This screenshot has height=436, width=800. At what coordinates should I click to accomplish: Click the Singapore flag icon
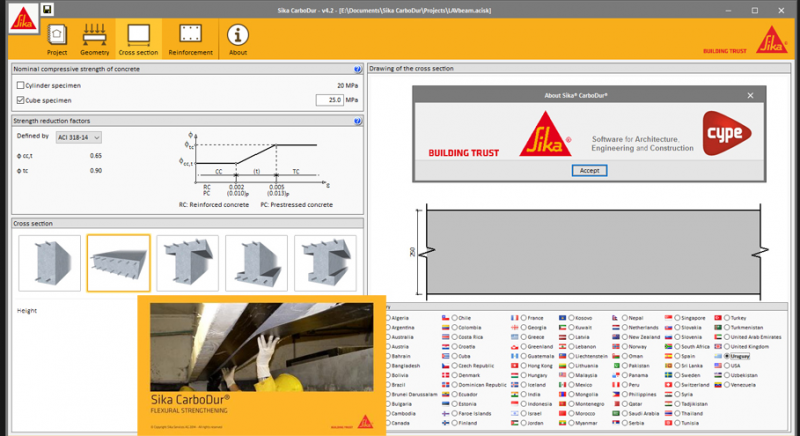point(668,318)
